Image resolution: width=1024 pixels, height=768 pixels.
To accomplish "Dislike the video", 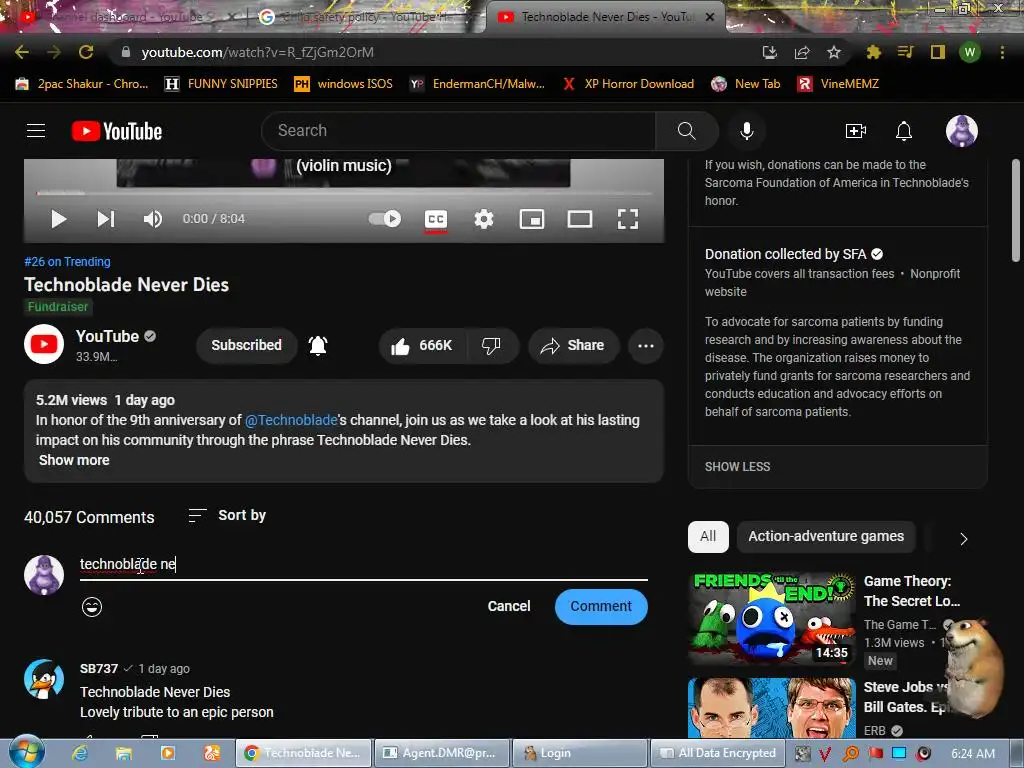I will click(492, 345).
